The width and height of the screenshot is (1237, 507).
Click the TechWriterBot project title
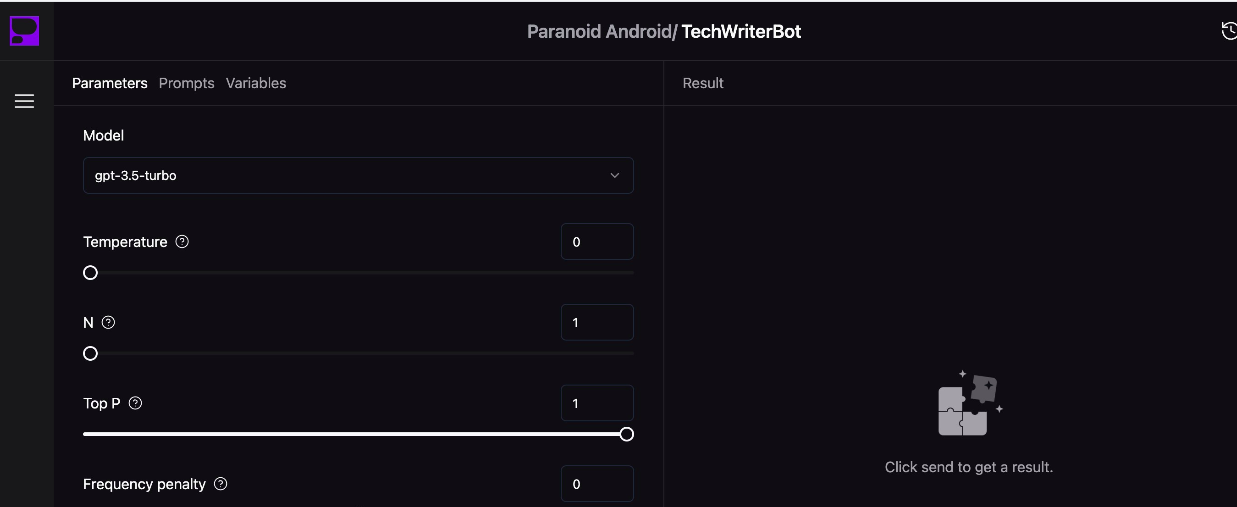point(741,31)
